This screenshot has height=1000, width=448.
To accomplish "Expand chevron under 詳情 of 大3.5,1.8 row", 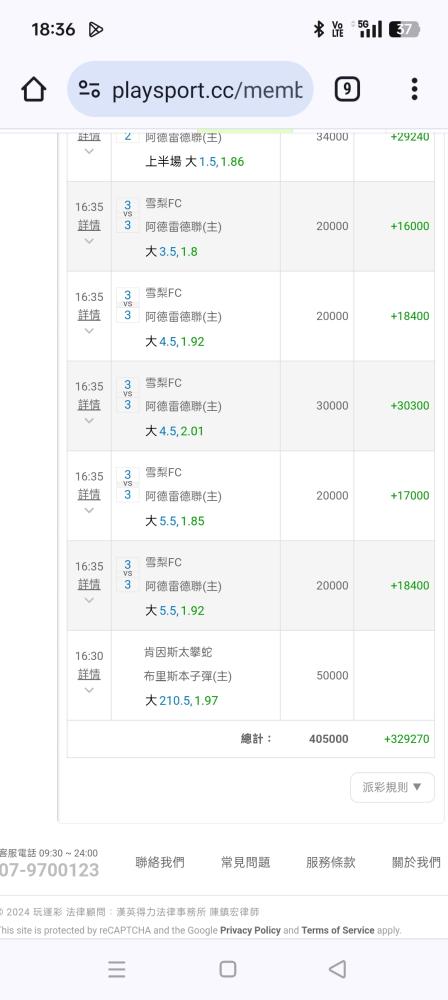I will pos(89,240).
